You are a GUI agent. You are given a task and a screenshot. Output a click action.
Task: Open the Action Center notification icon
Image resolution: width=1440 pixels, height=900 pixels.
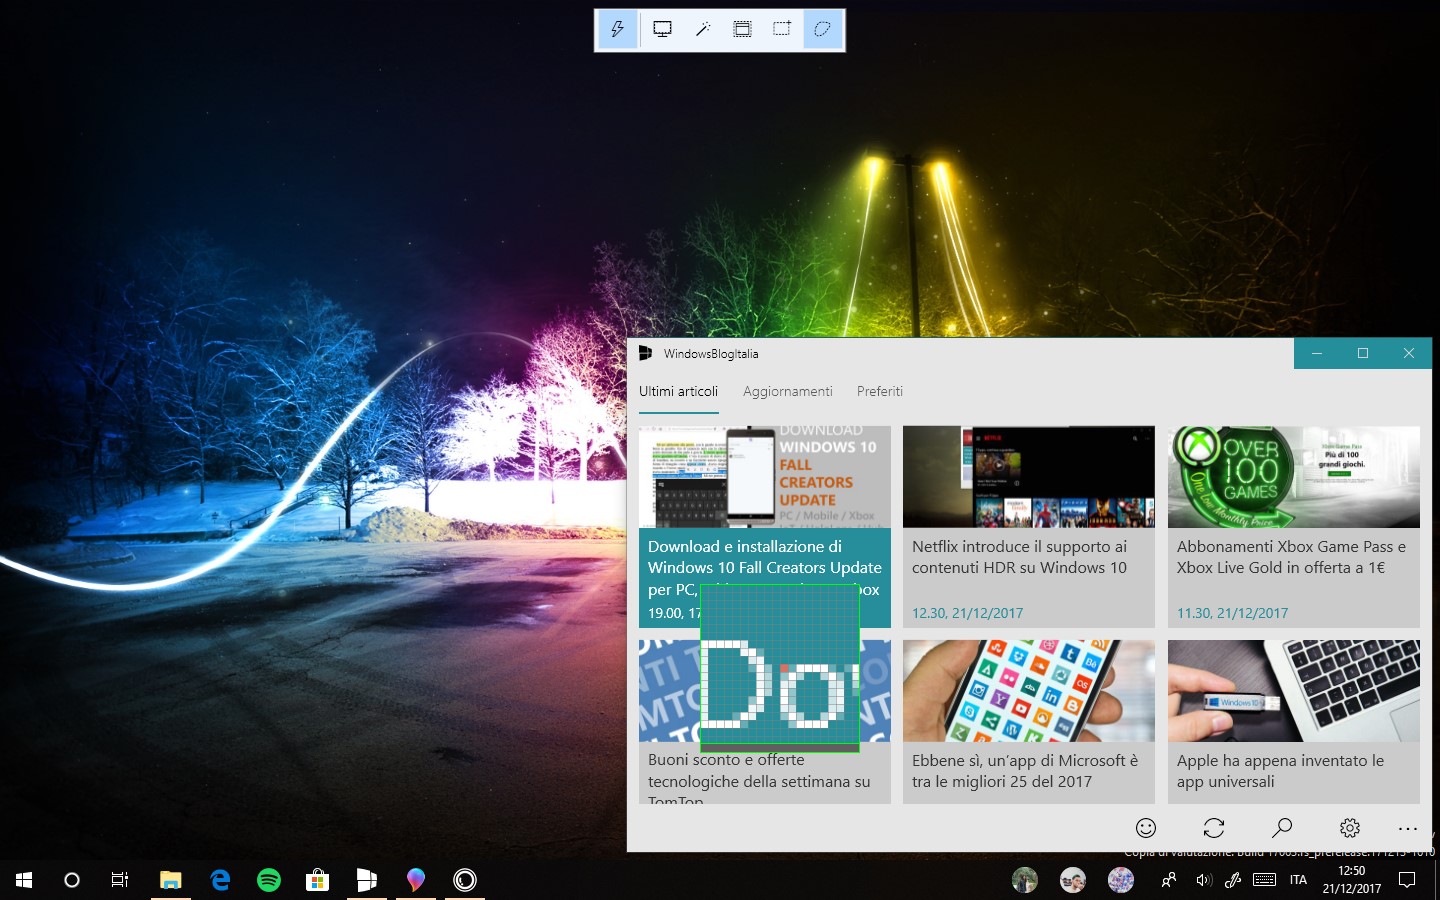[1407, 880]
